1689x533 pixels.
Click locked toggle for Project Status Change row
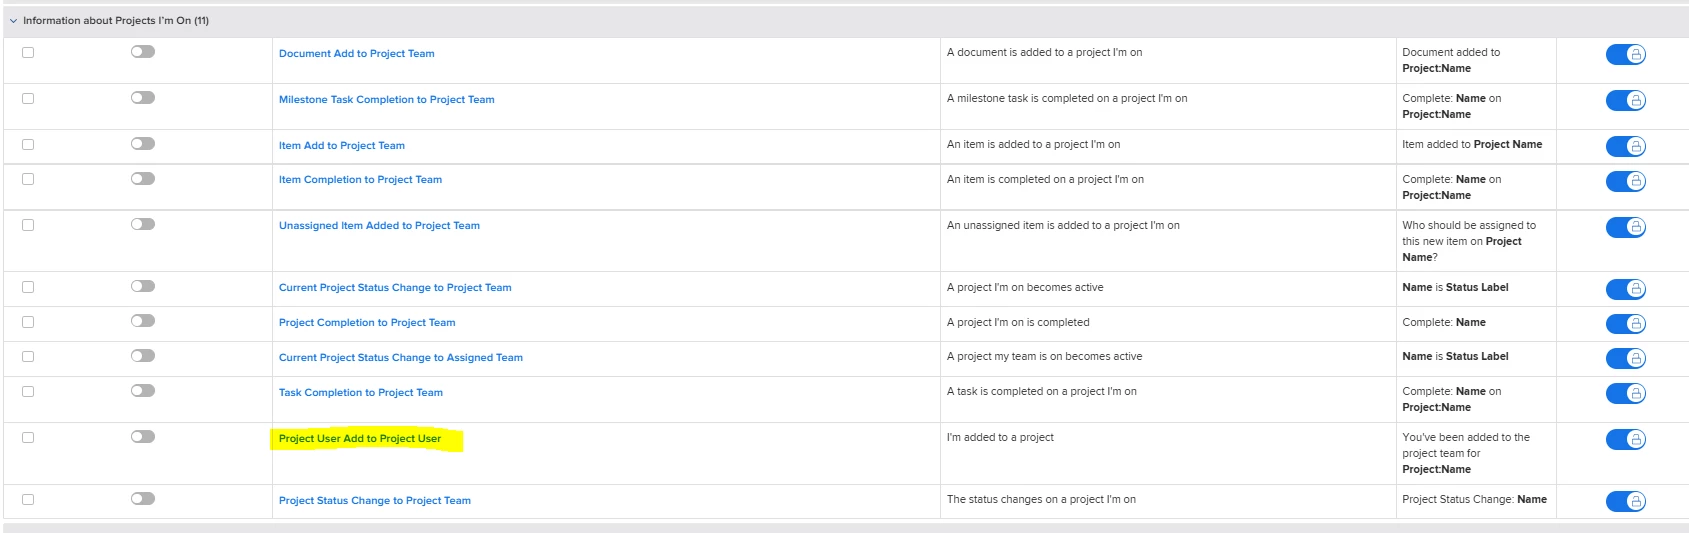coord(1625,501)
